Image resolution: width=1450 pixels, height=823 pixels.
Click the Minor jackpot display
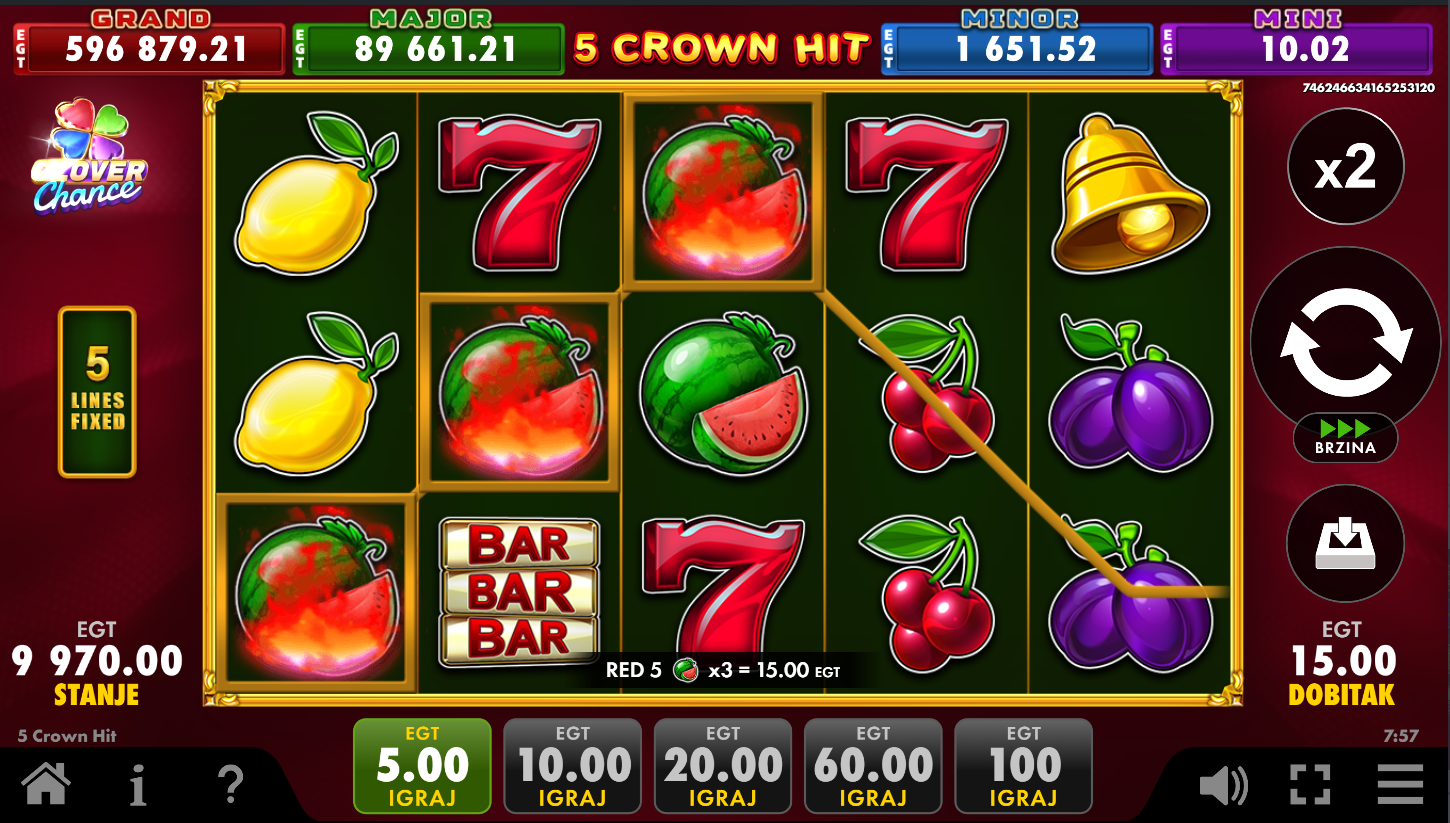click(x=1017, y=42)
